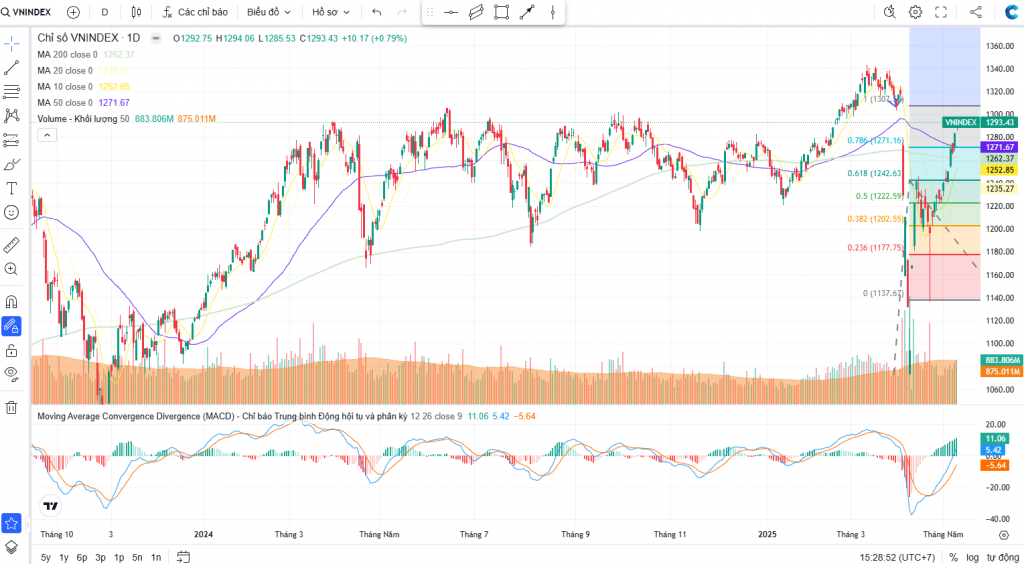1024x564 pixels.
Task: Click the MA 200 close indicator label
Action: click(x=67, y=55)
